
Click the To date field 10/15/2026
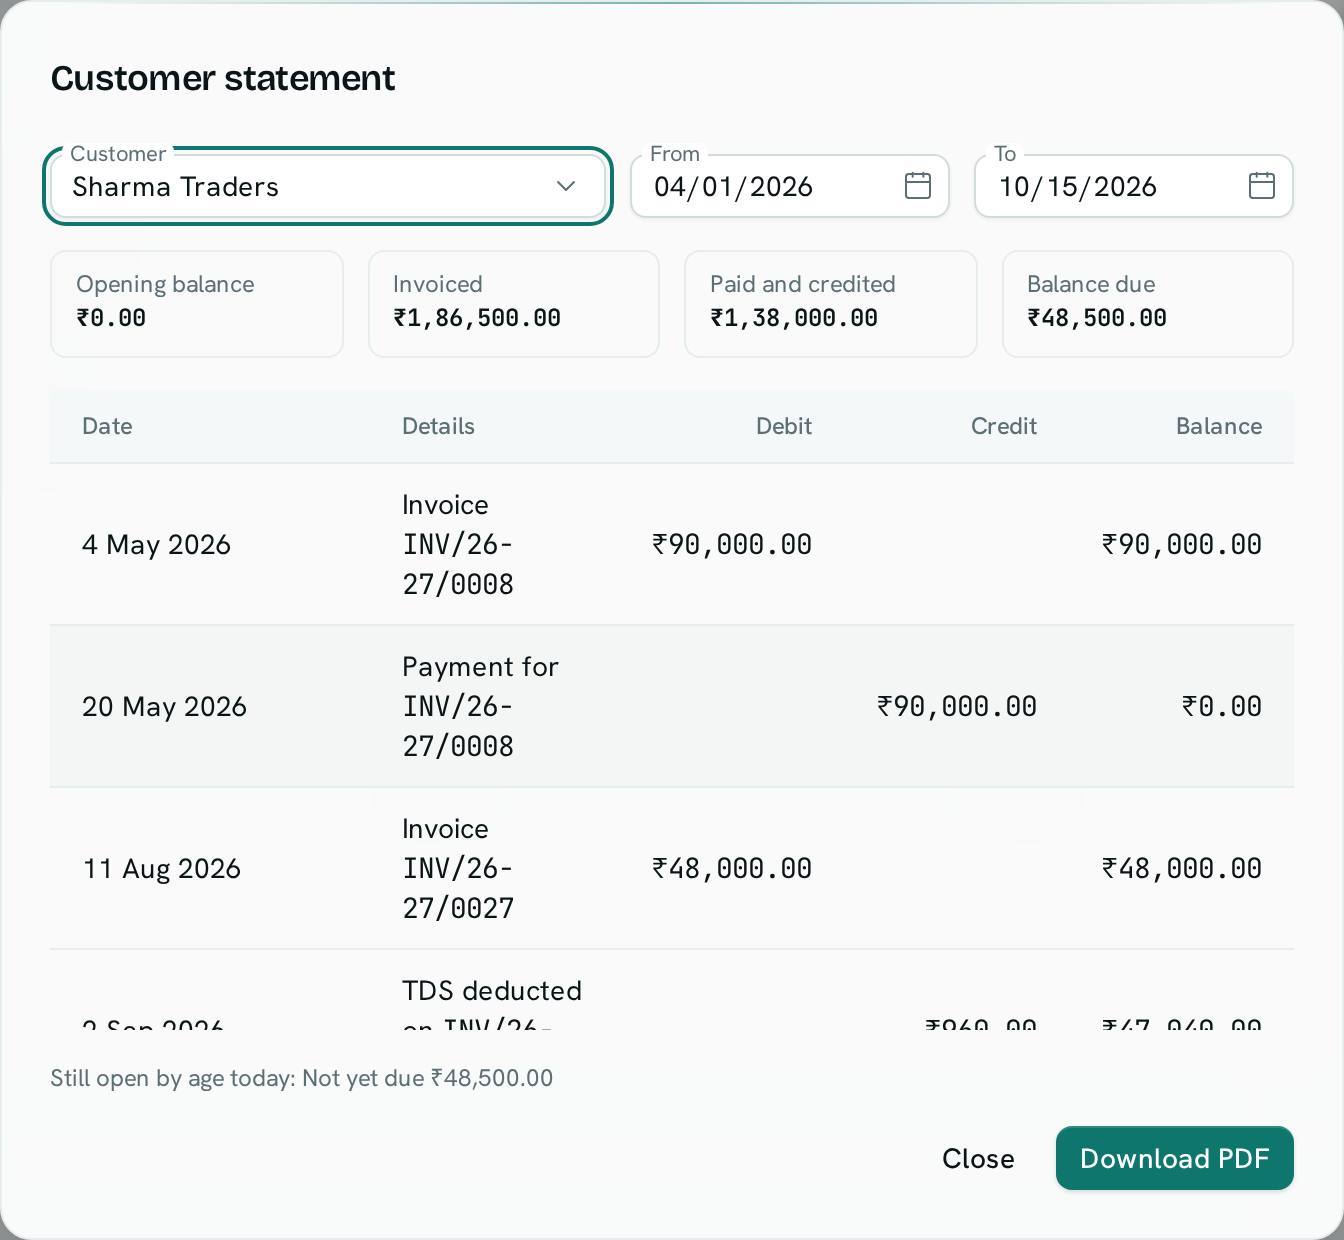(1133, 186)
